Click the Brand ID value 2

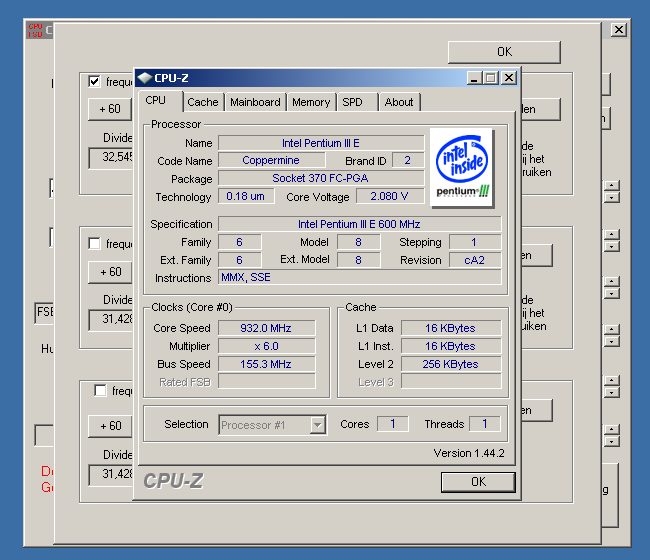click(408, 160)
